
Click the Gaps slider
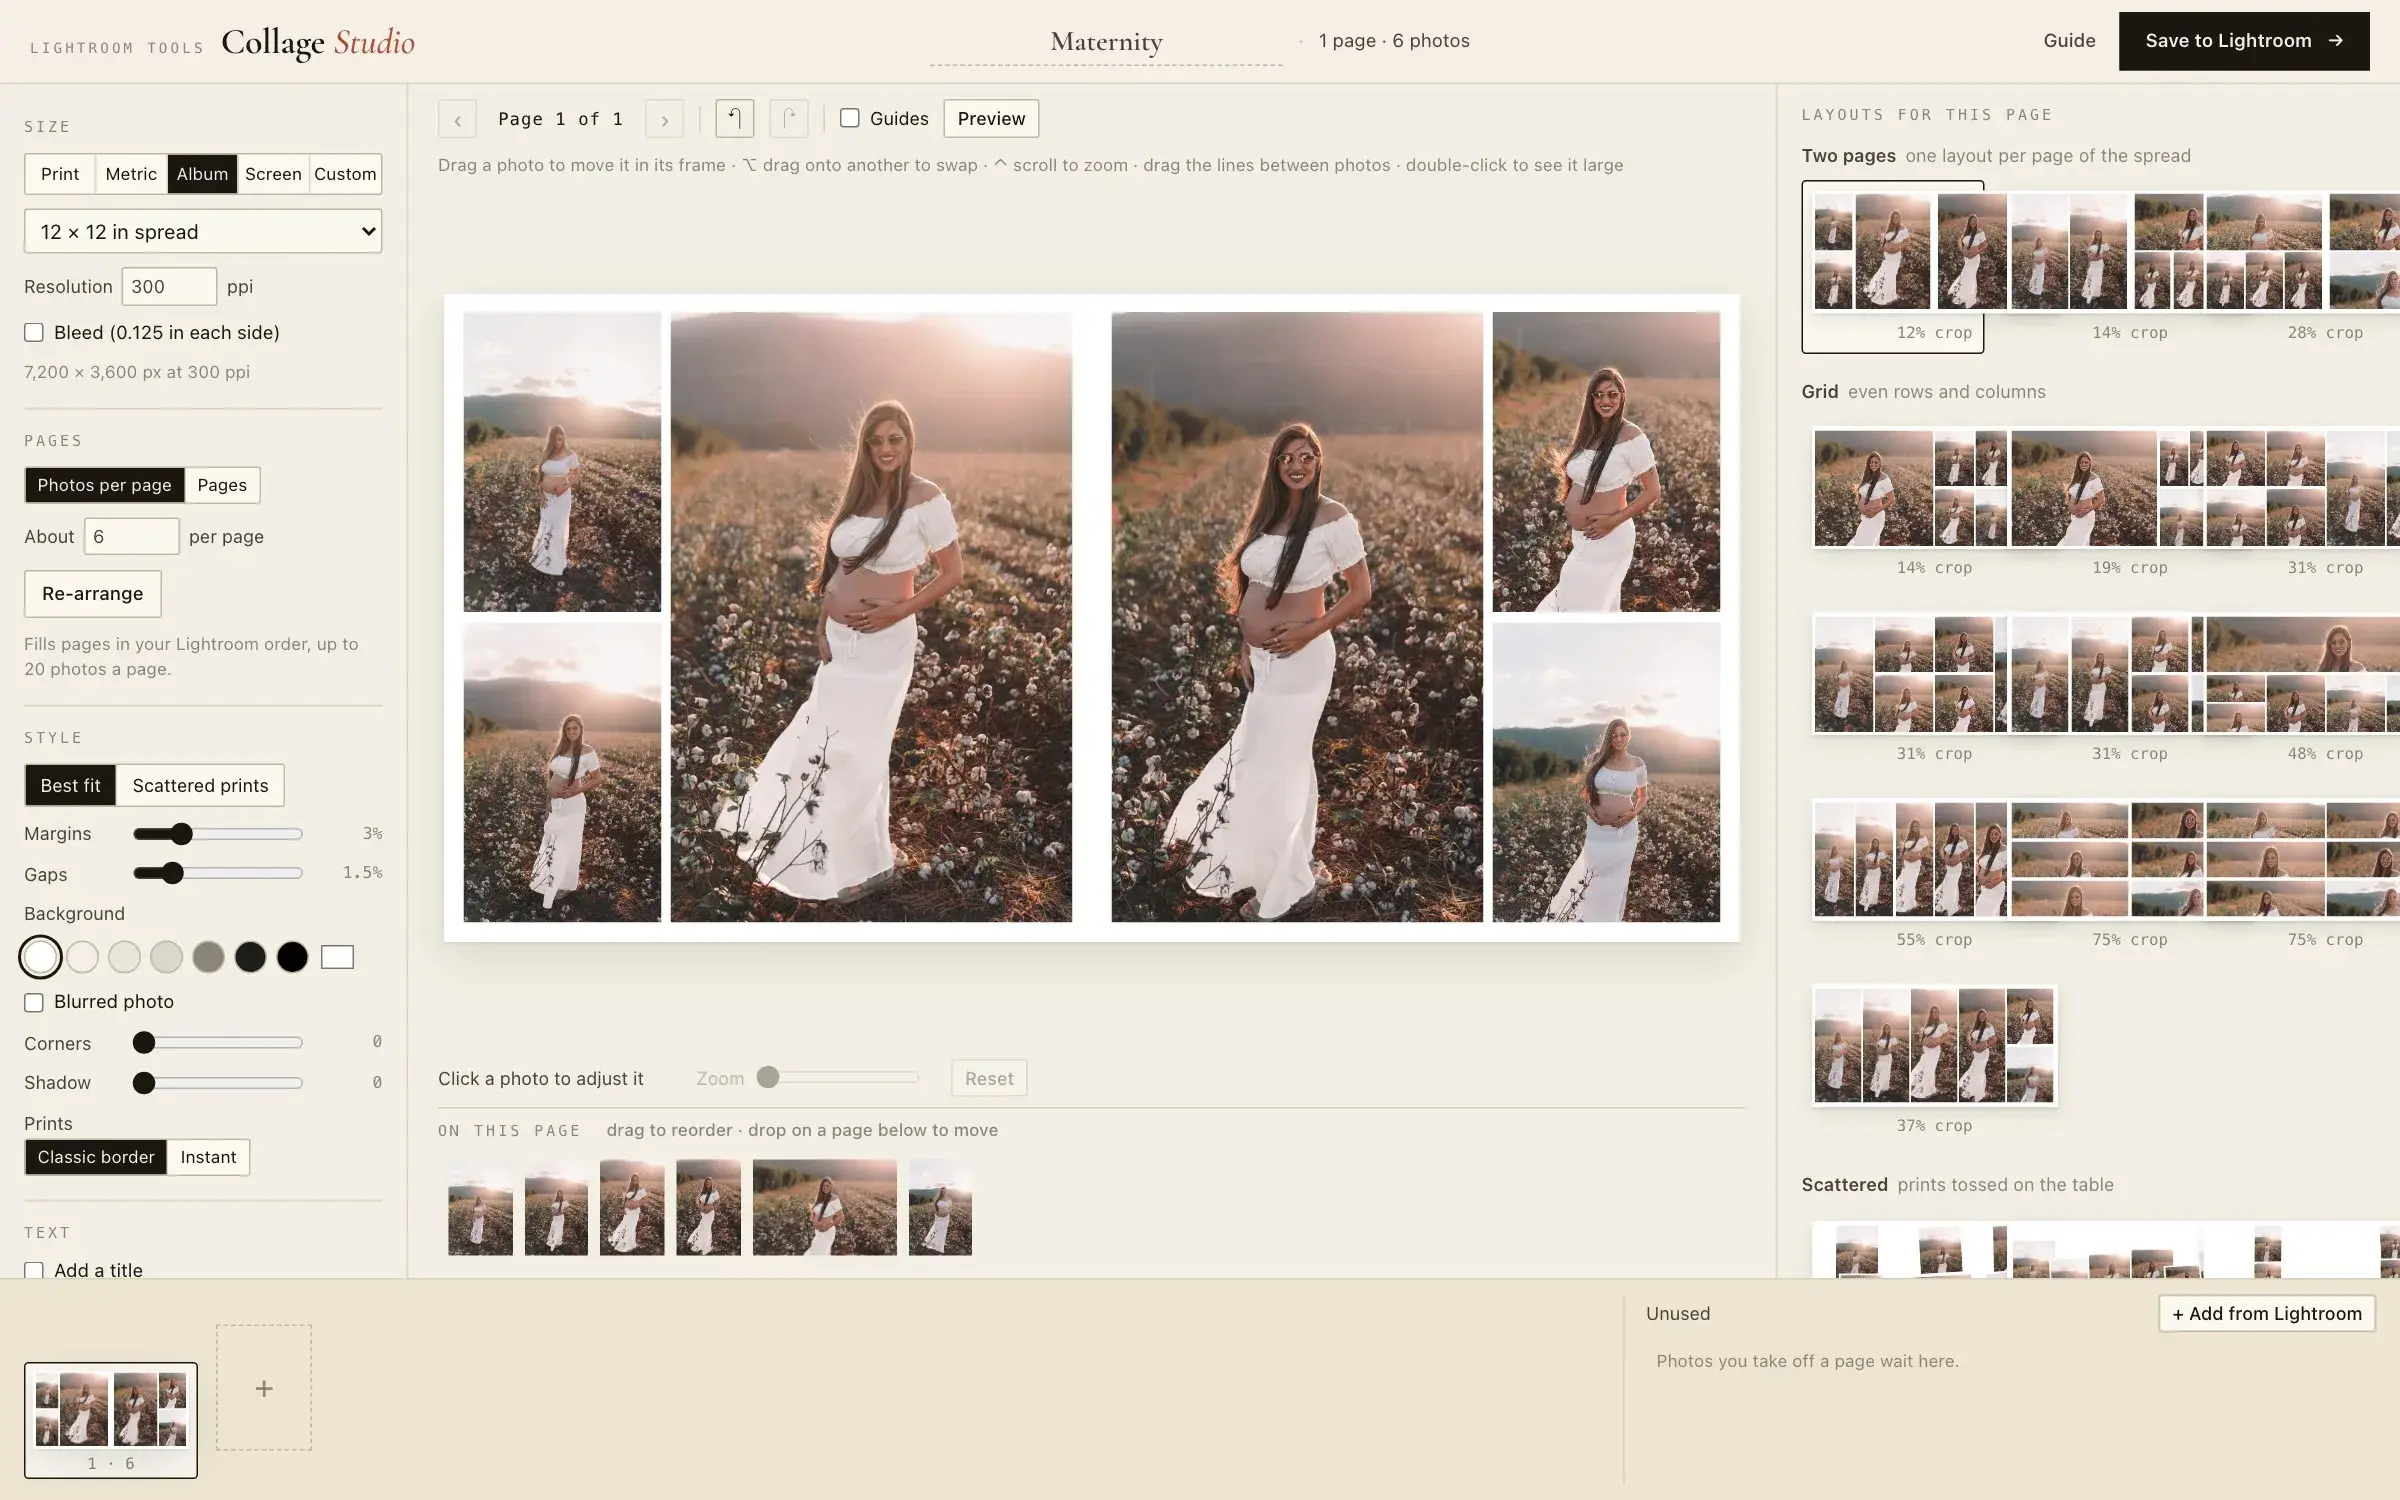(x=218, y=873)
